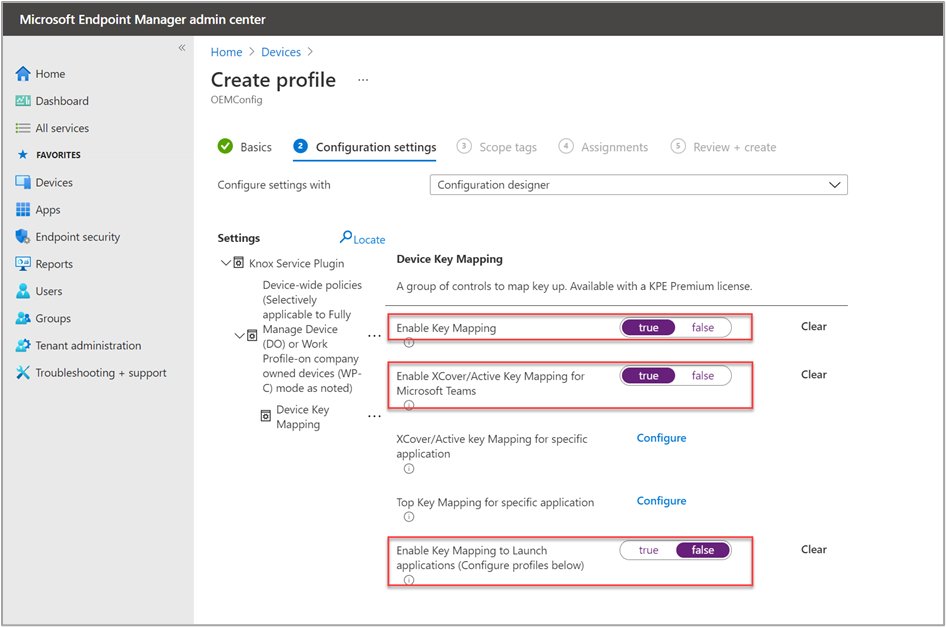This screenshot has width=946, height=627.
Task: Select Knox Service Plugin tree label
Action: pos(296,263)
